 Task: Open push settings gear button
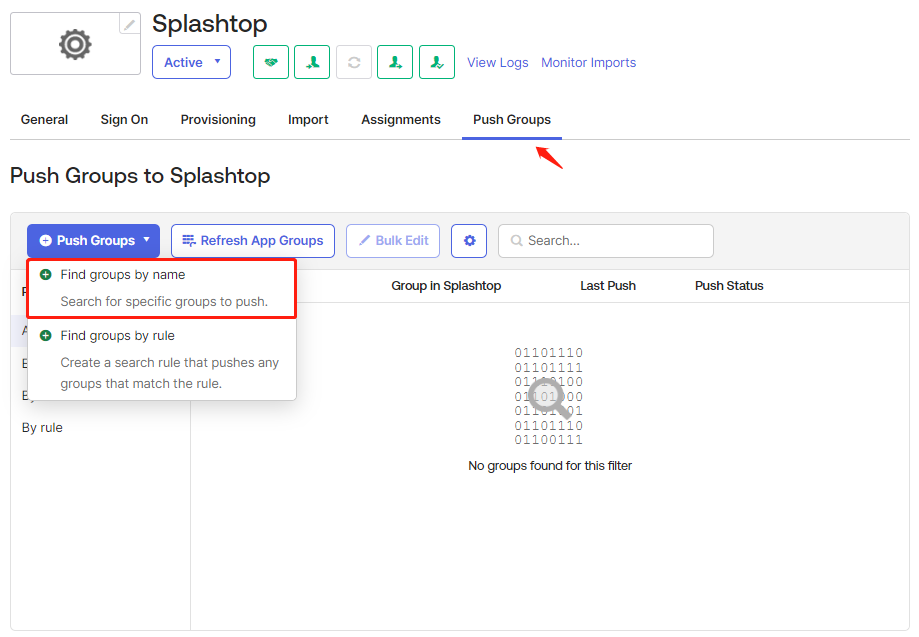(x=469, y=241)
